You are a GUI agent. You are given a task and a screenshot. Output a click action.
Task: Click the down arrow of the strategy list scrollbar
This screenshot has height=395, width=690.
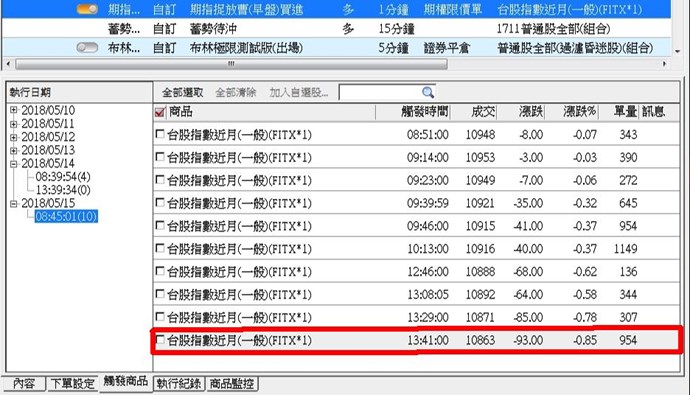[677, 51]
